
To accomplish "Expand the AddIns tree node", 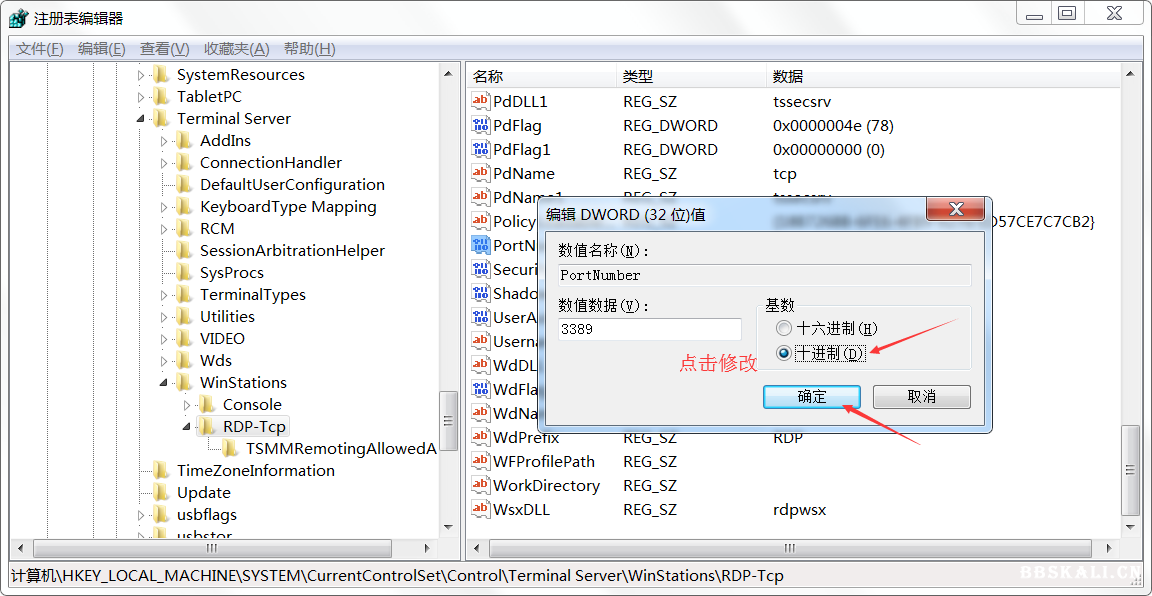I will coord(164,141).
